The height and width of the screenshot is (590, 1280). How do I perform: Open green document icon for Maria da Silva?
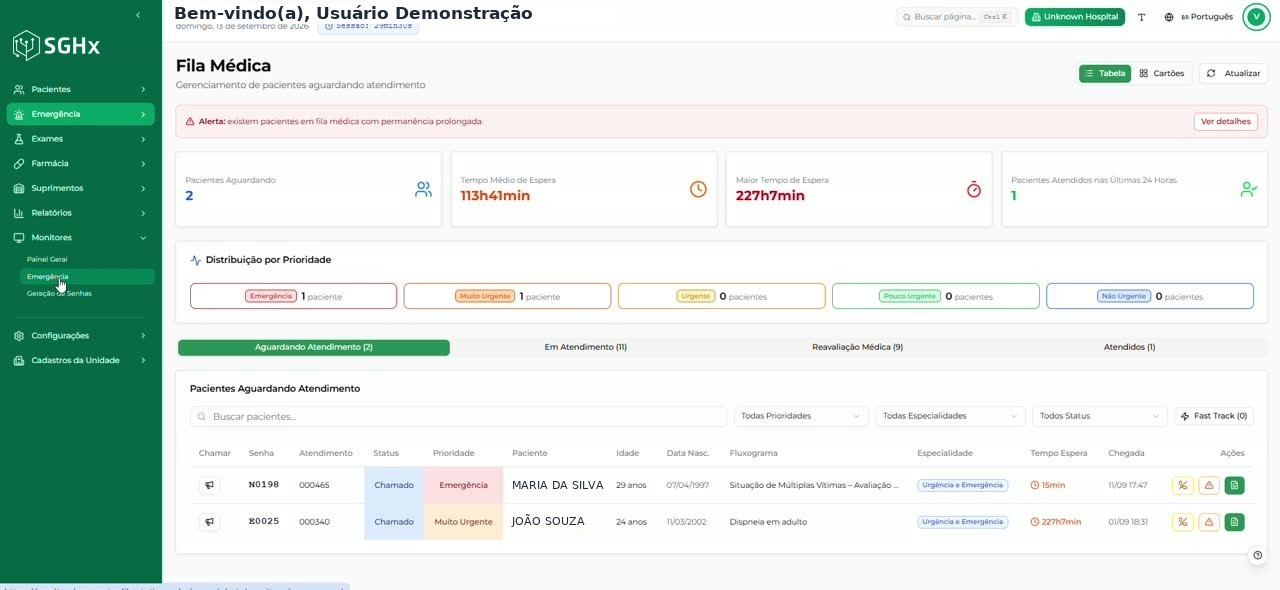(1235, 485)
